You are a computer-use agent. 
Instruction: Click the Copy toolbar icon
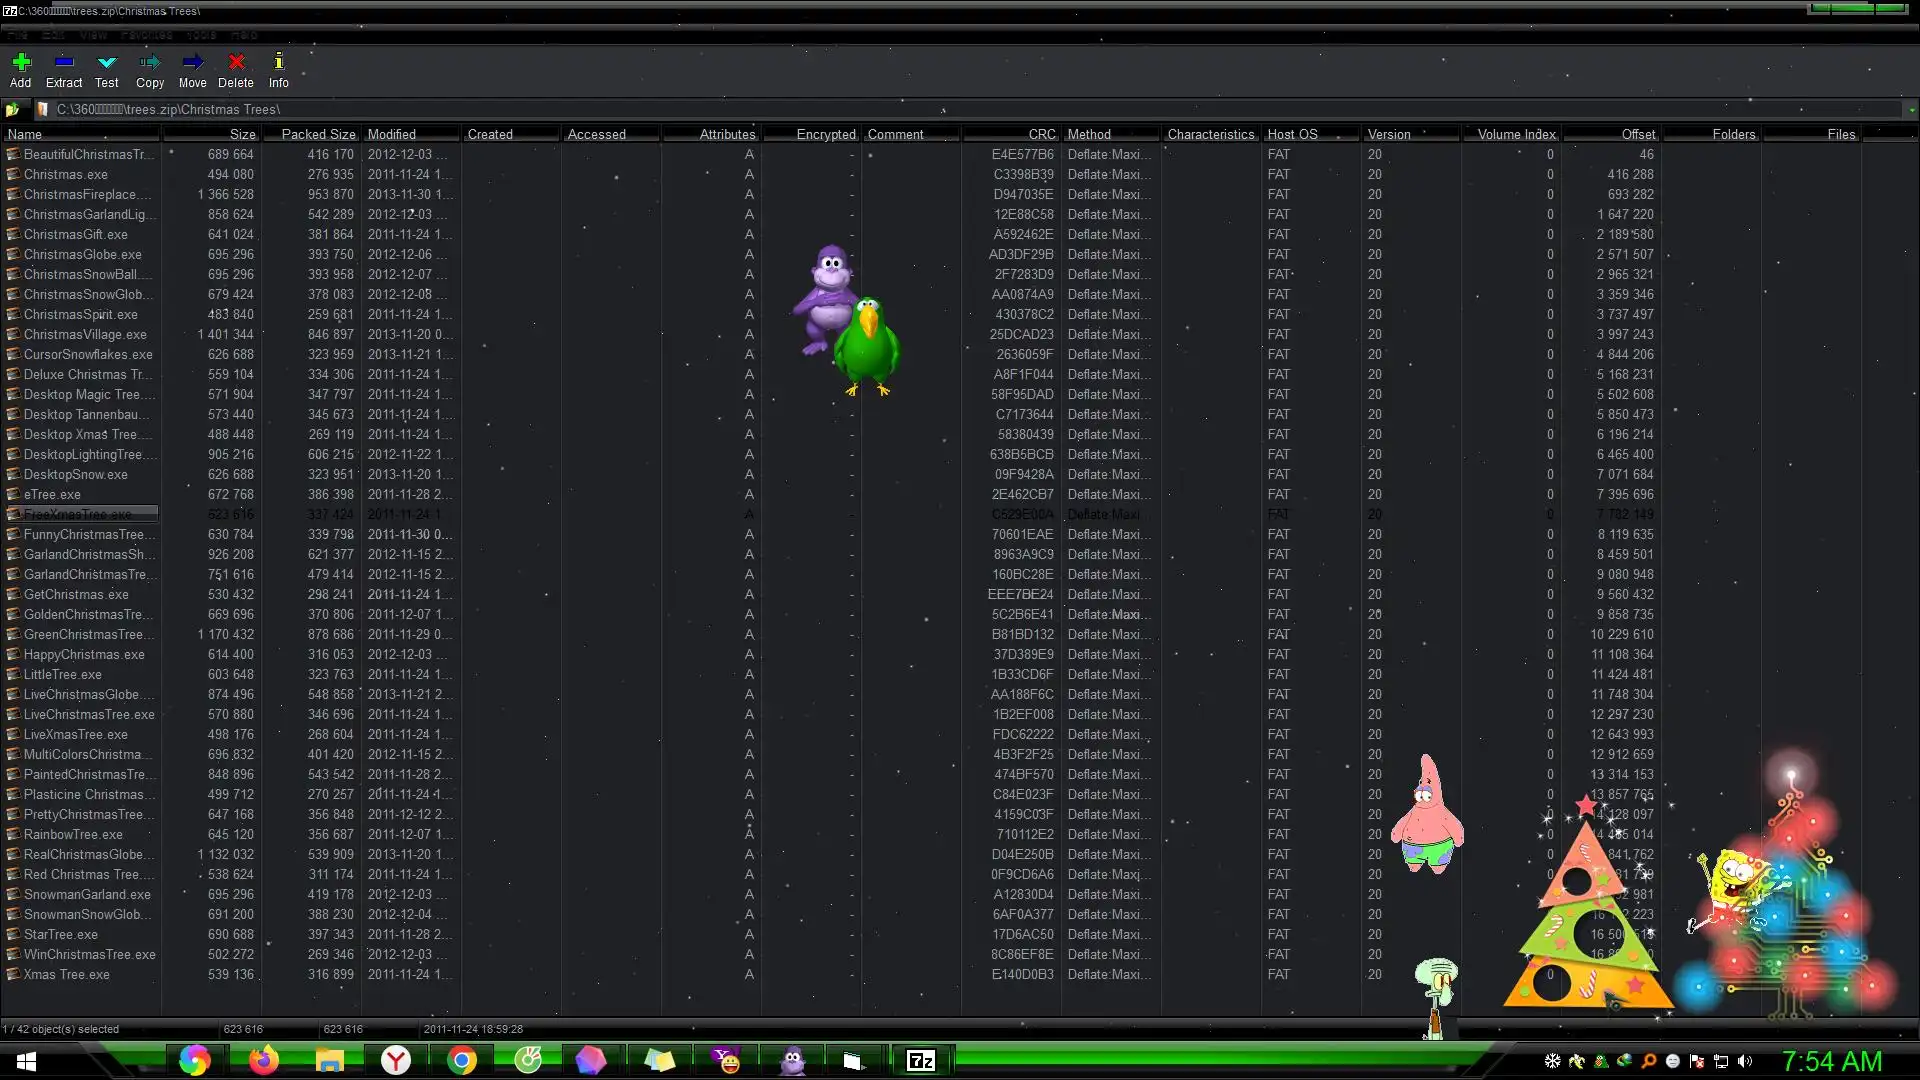click(x=150, y=68)
